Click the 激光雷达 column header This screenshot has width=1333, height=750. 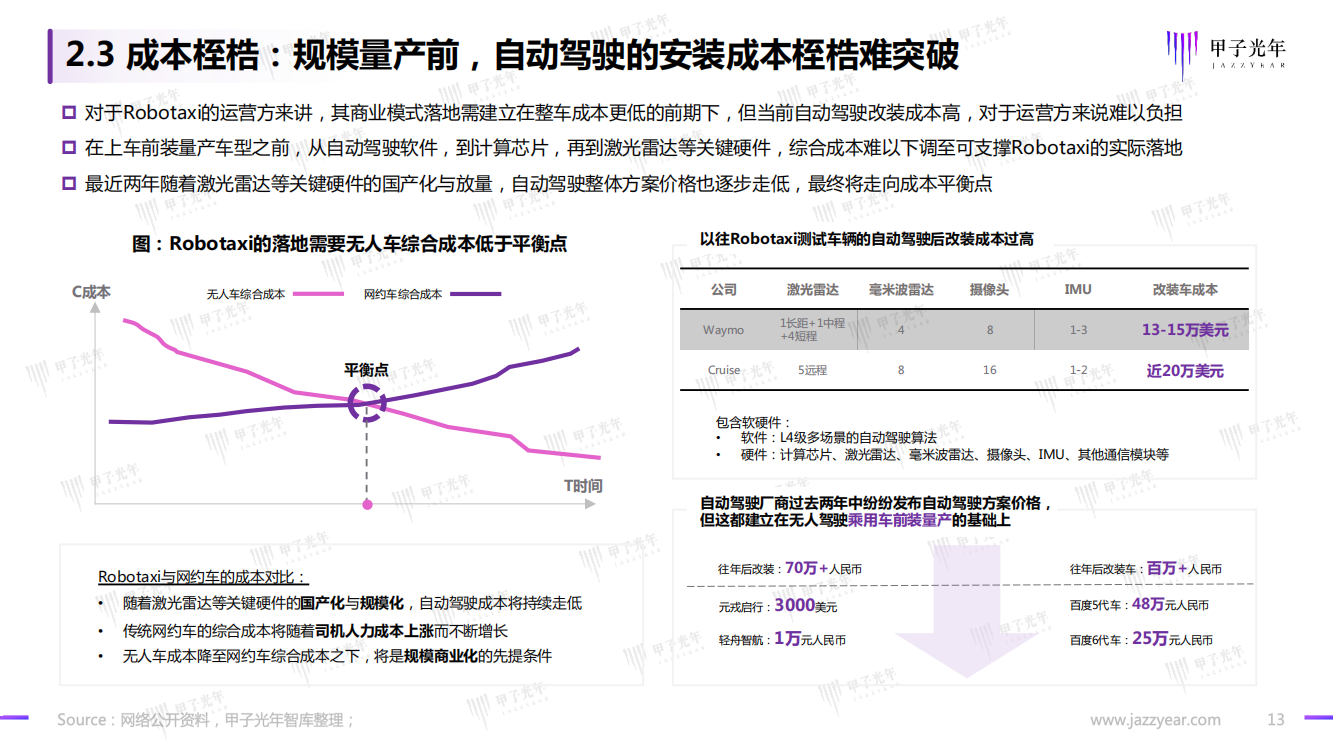point(812,289)
